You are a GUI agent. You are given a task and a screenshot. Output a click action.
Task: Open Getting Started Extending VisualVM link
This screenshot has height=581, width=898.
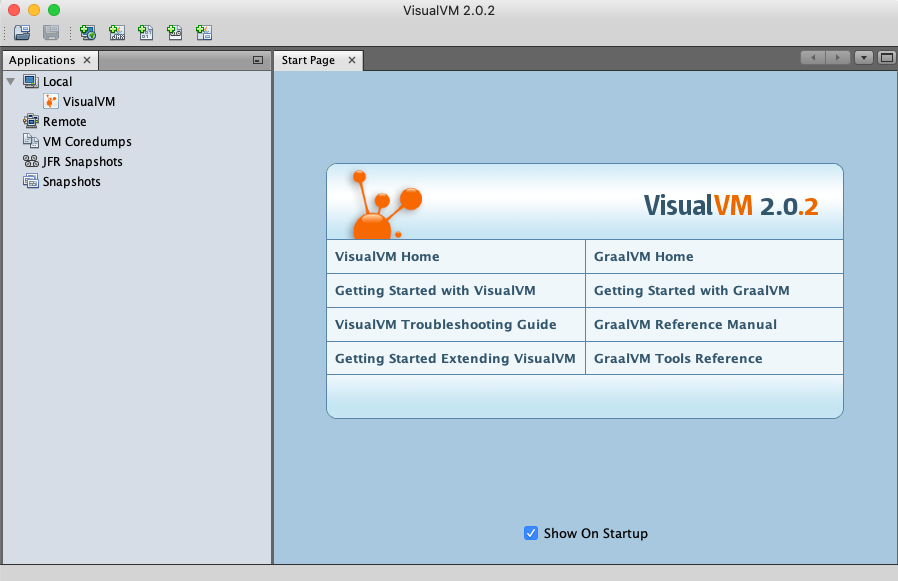pos(455,358)
